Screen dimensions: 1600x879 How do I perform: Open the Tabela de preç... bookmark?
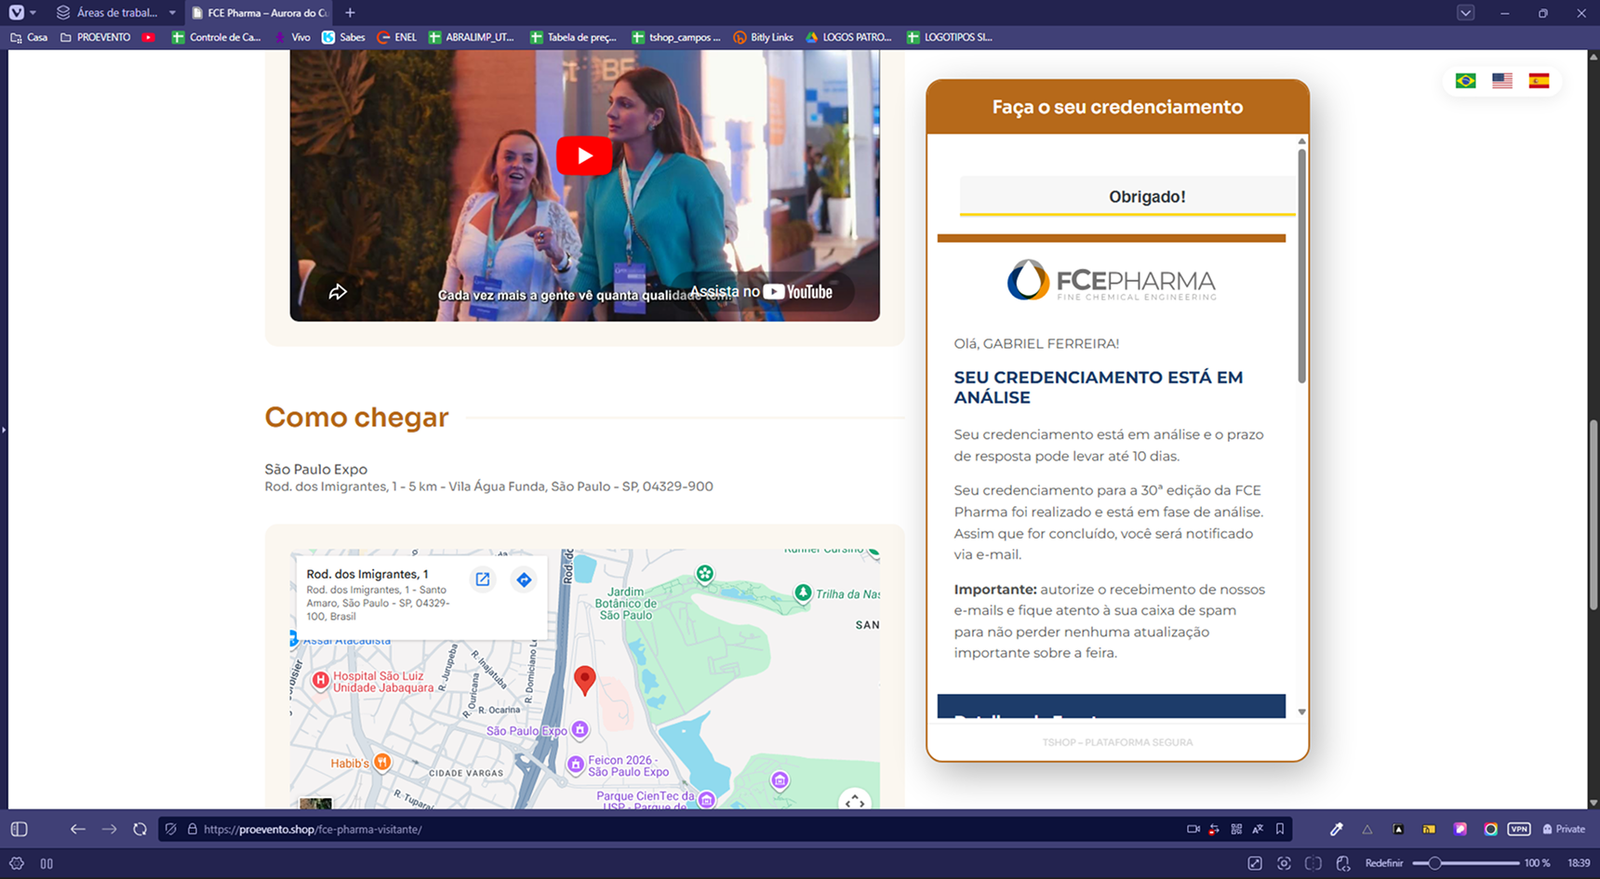coord(573,38)
